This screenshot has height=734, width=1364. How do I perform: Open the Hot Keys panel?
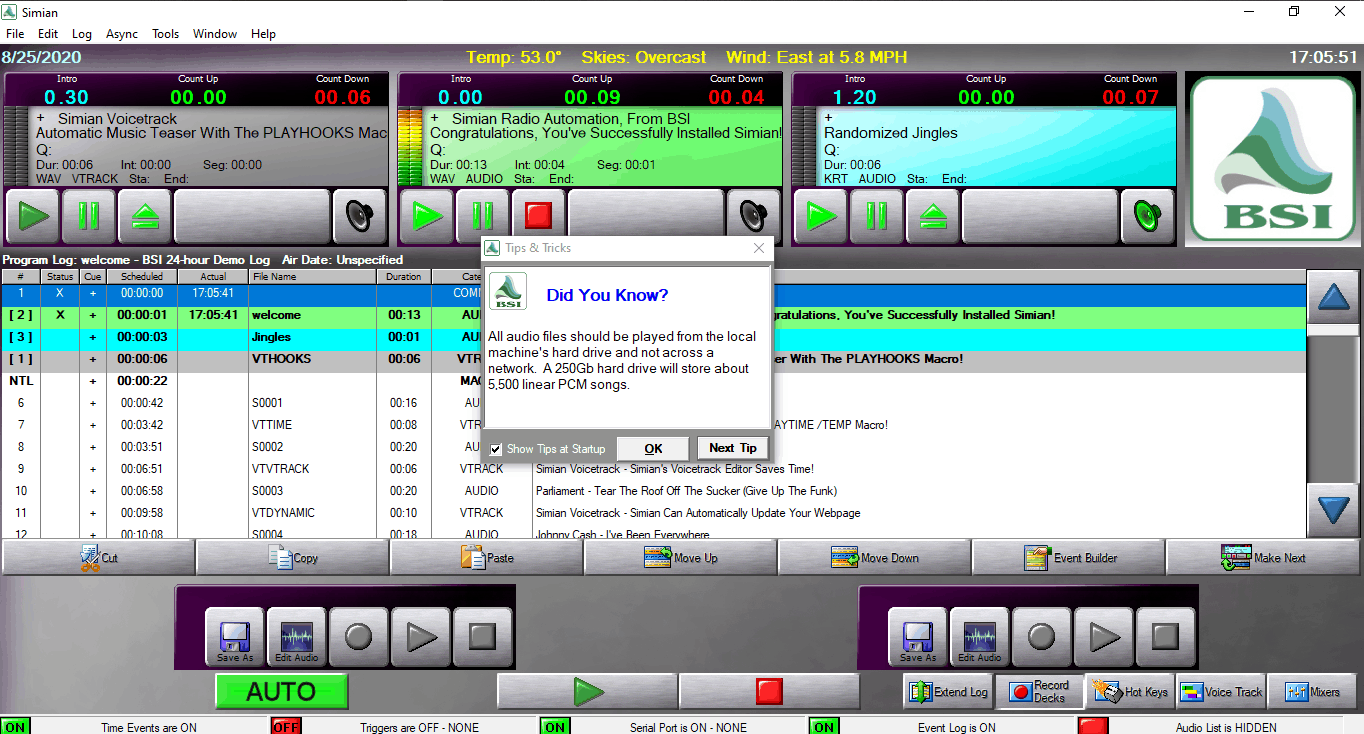pos(1130,691)
